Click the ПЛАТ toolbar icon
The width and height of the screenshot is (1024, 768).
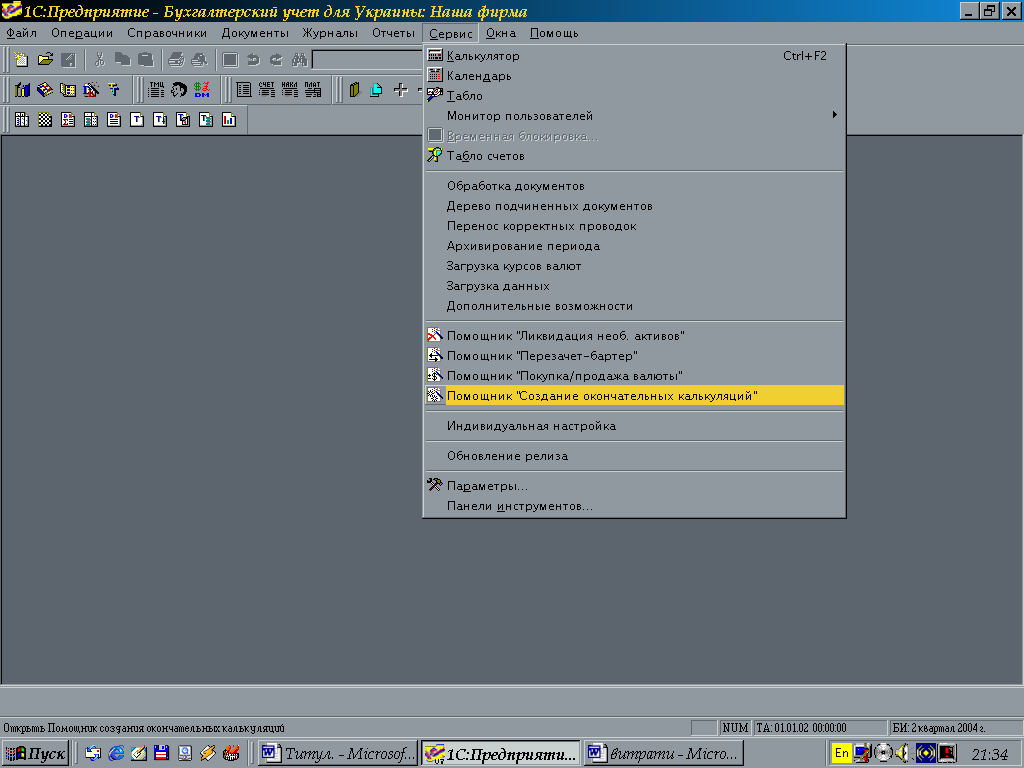click(x=313, y=89)
